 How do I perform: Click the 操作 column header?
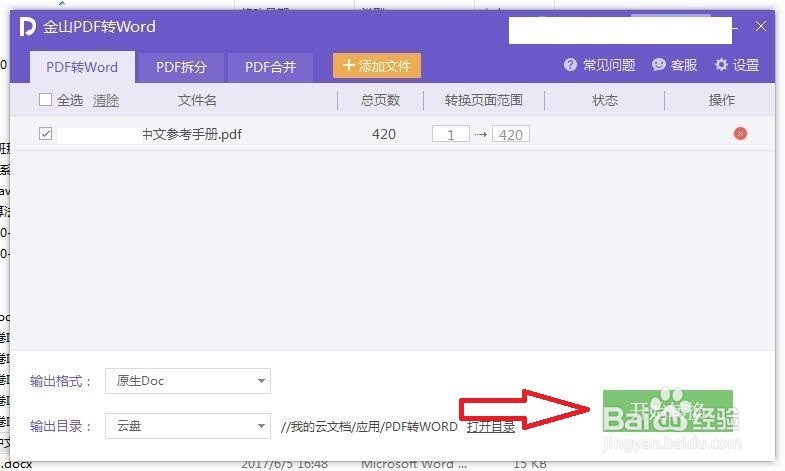[x=721, y=100]
